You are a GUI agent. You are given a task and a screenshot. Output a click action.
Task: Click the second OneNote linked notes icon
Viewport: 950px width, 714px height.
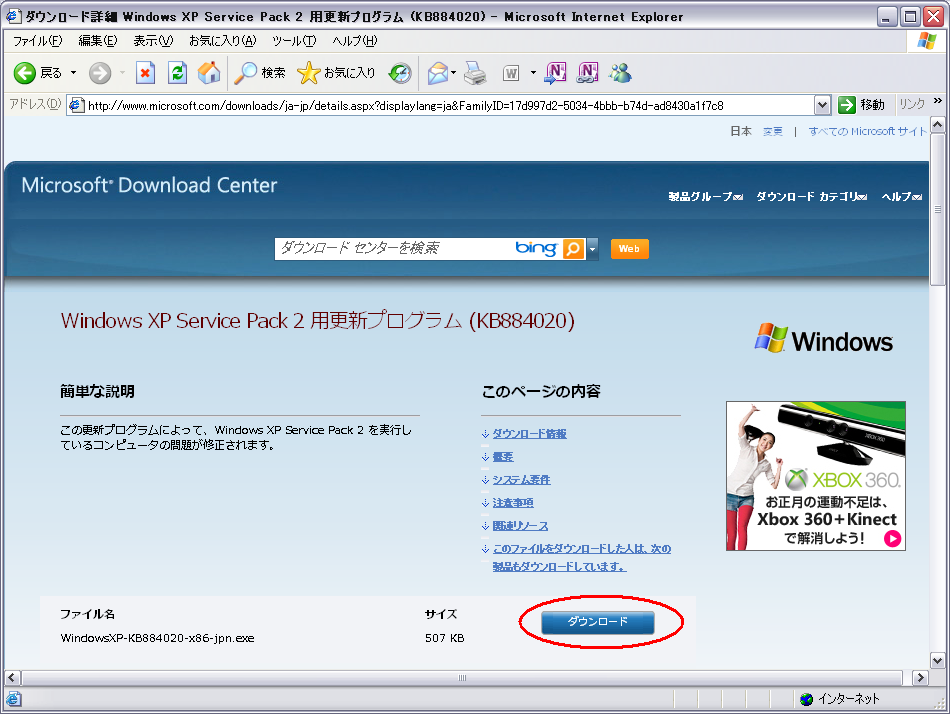[x=587, y=73]
